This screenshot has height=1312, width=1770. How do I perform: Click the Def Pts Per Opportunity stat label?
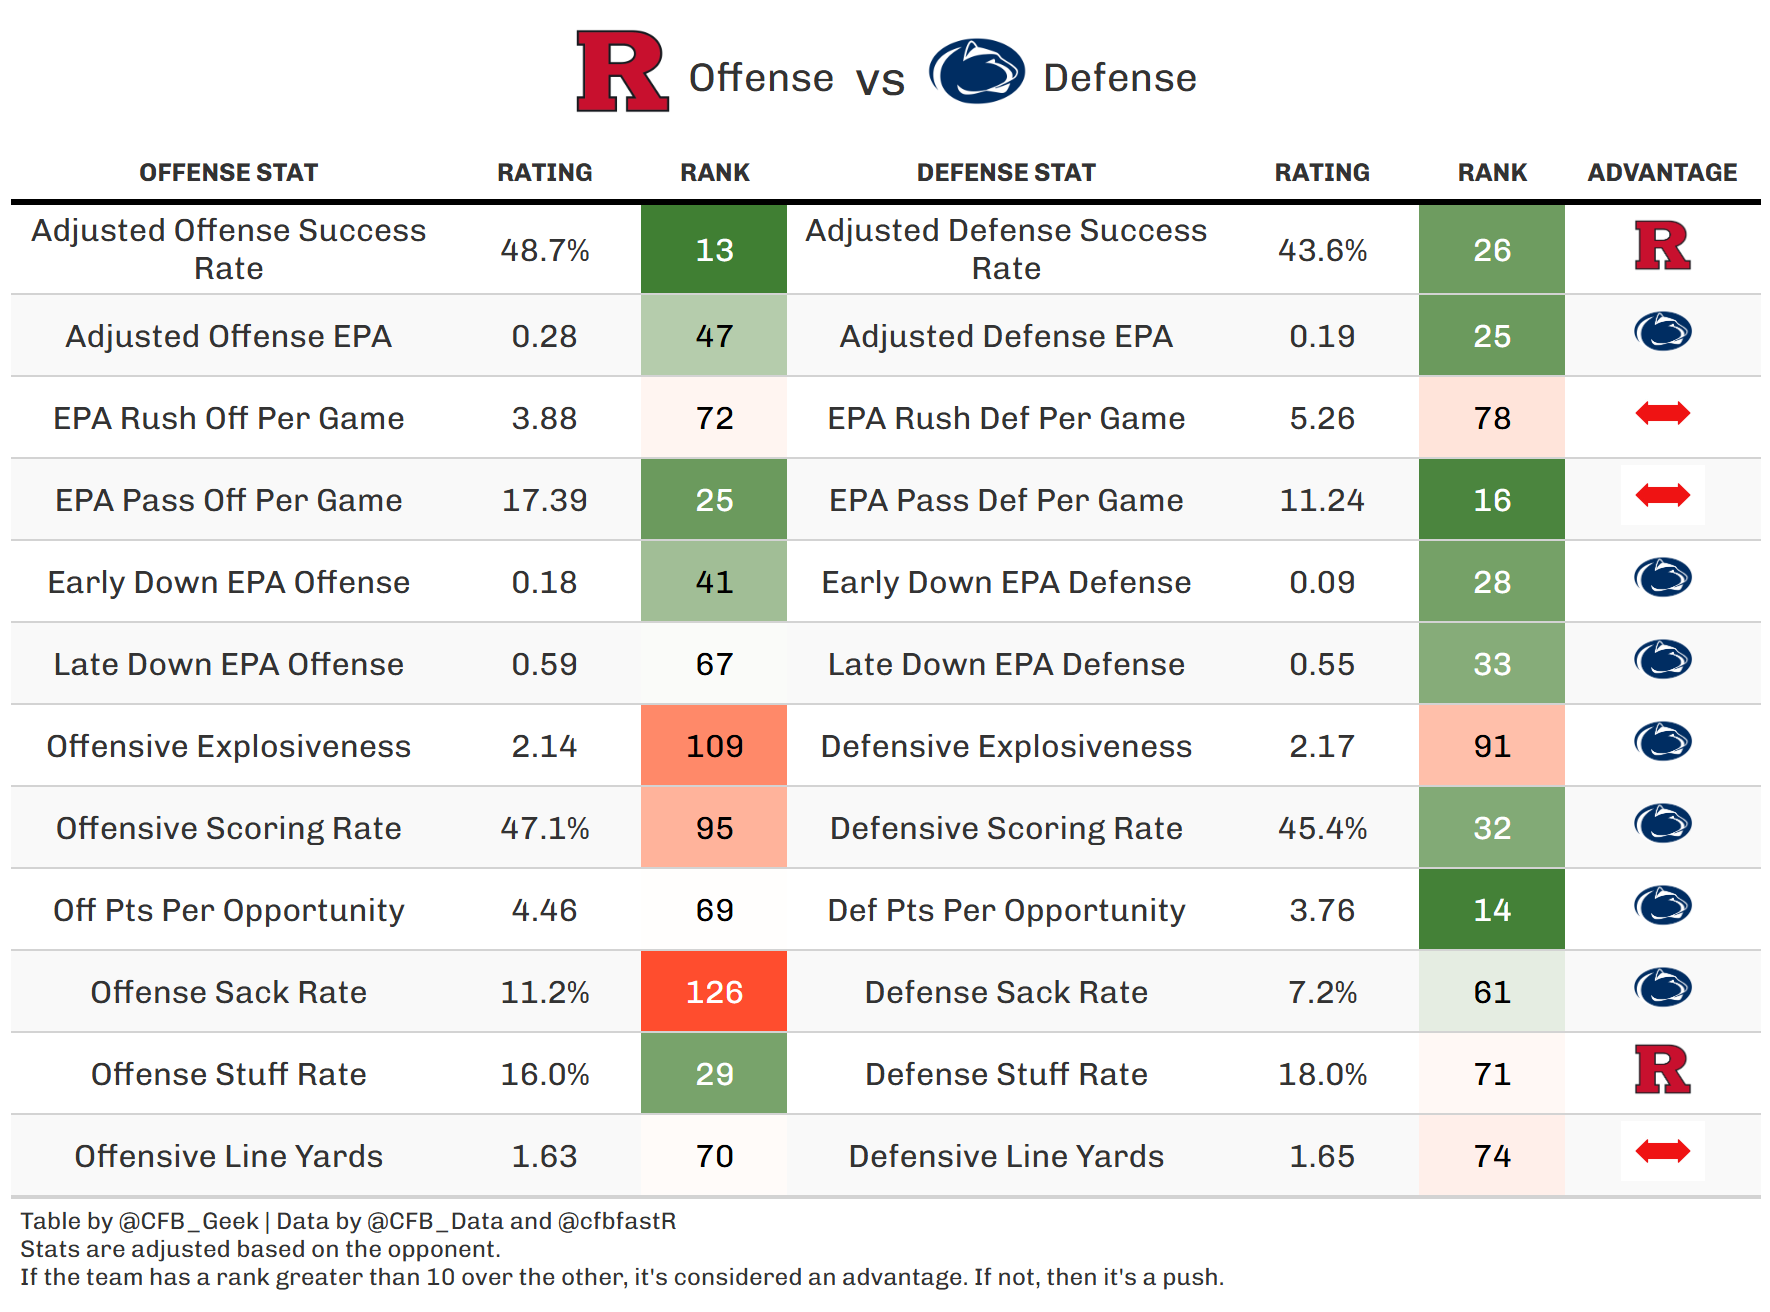[x=1006, y=911]
